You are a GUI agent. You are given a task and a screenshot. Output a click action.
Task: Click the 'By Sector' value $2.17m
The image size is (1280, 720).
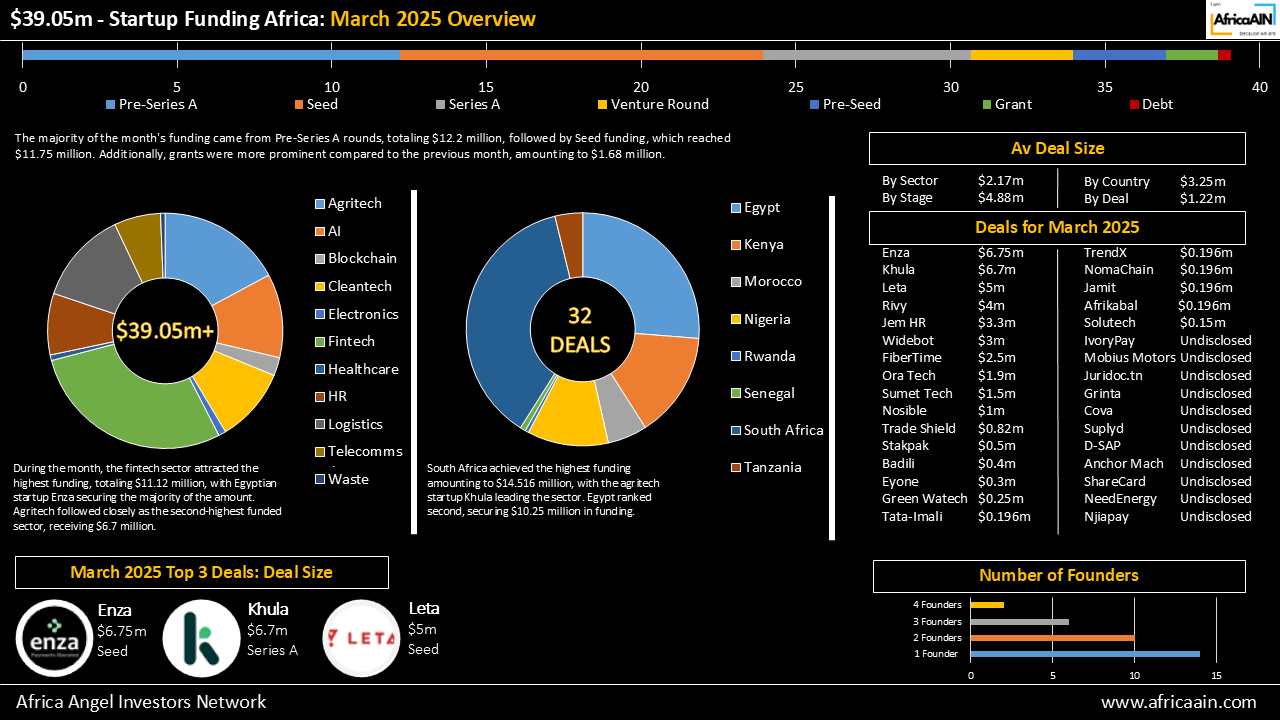(x=1001, y=181)
